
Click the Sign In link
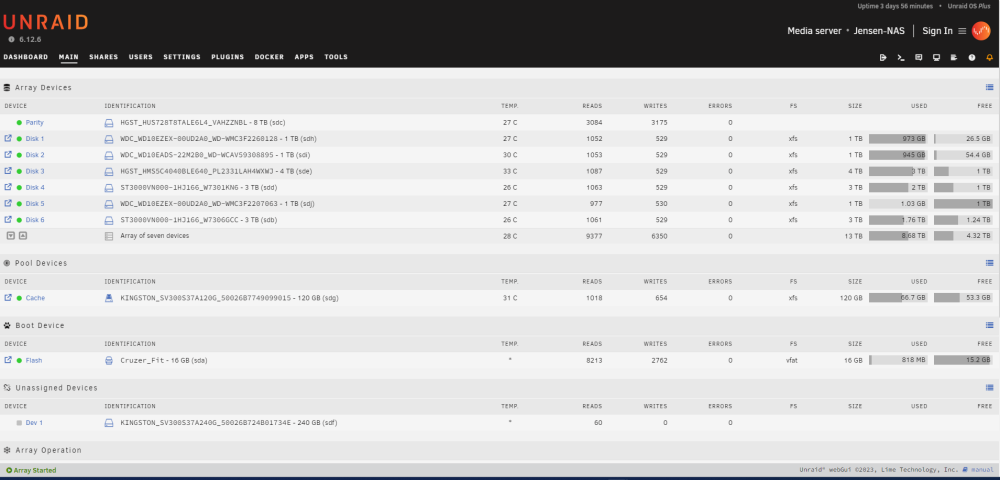click(938, 31)
